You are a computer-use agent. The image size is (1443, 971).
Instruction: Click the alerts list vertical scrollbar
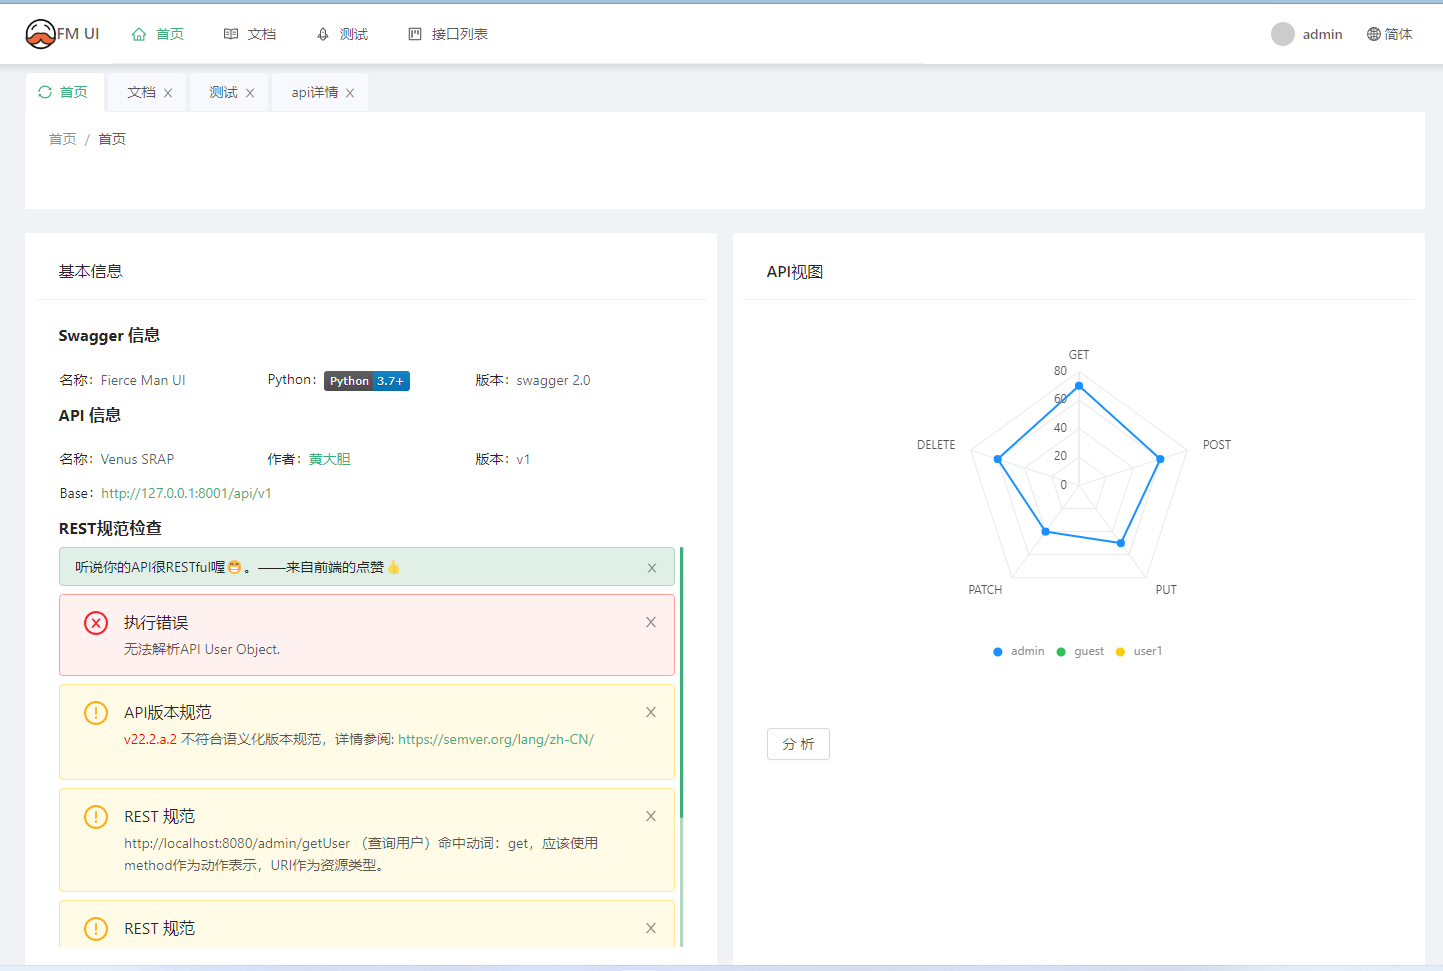click(x=682, y=682)
